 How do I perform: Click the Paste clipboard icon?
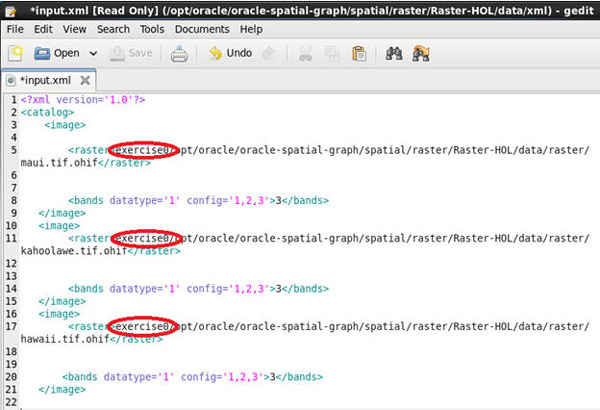[x=359, y=54]
